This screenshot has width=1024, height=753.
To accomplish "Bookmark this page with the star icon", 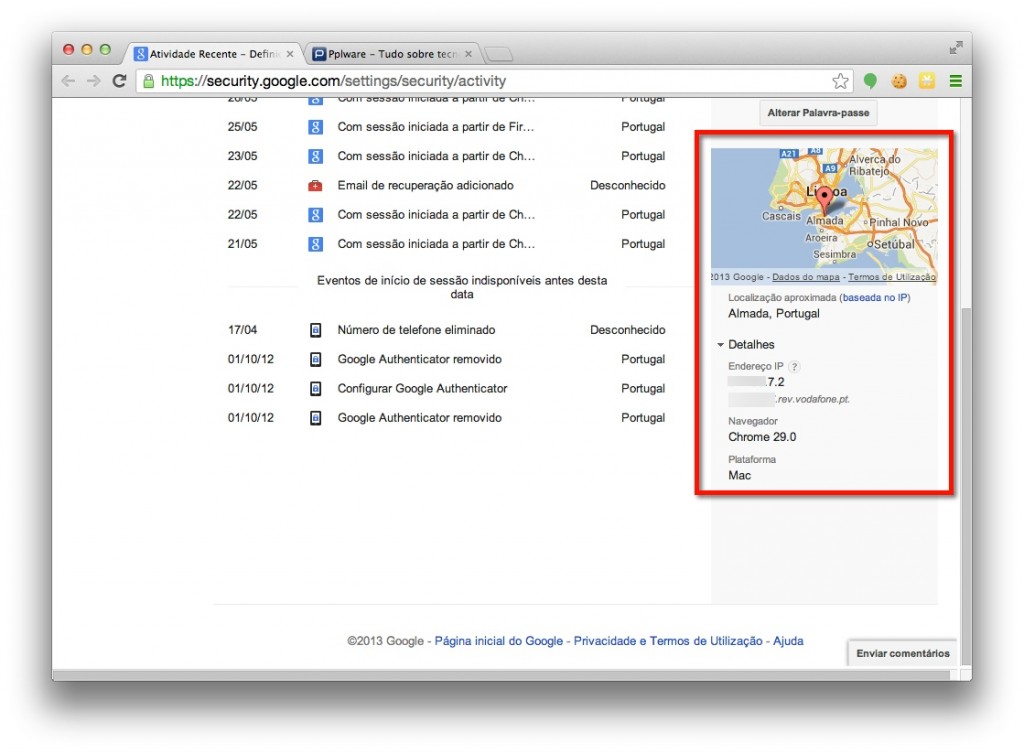I will click(840, 81).
